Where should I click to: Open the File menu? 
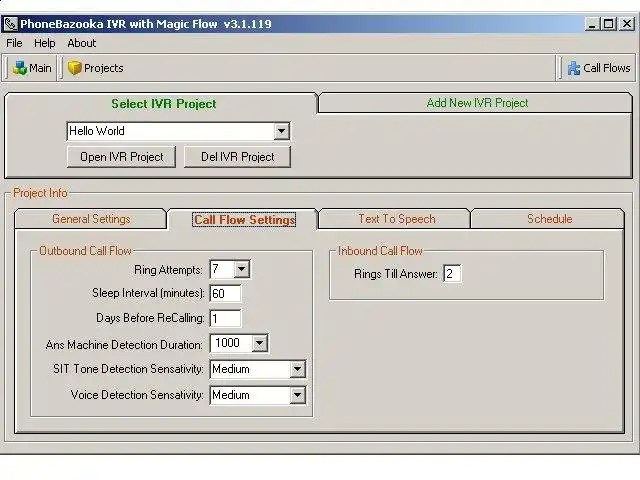(14, 43)
